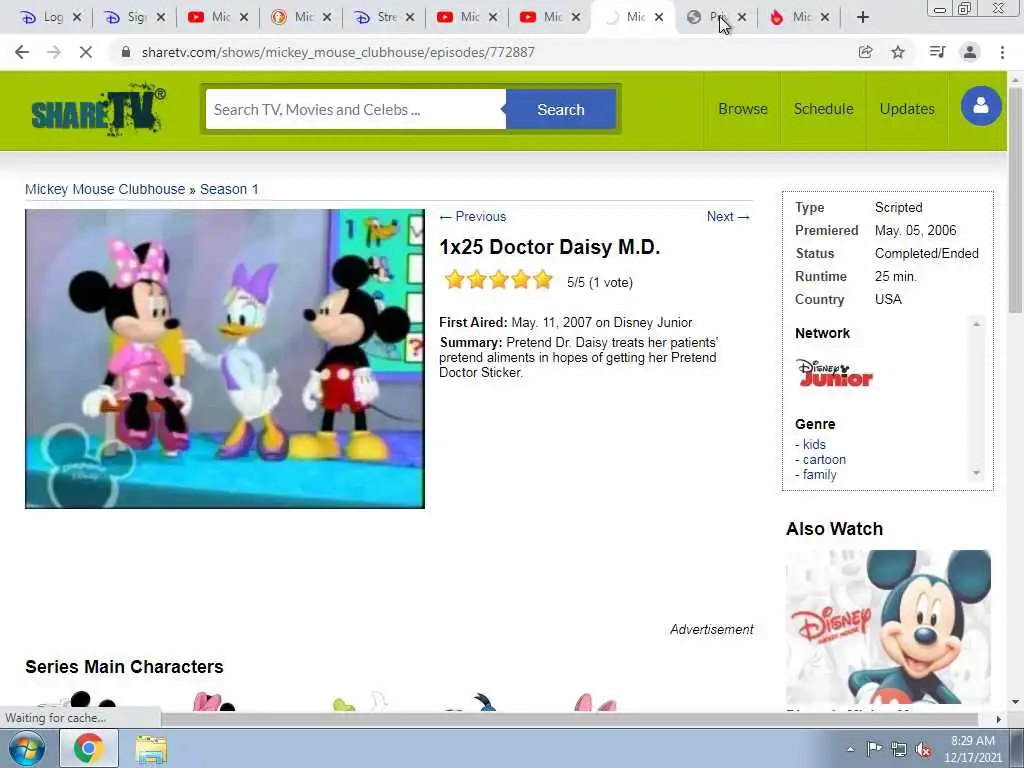Click the episode title 1x25 Doctor Daisy M.D.
1024x768 pixels.
549,247
